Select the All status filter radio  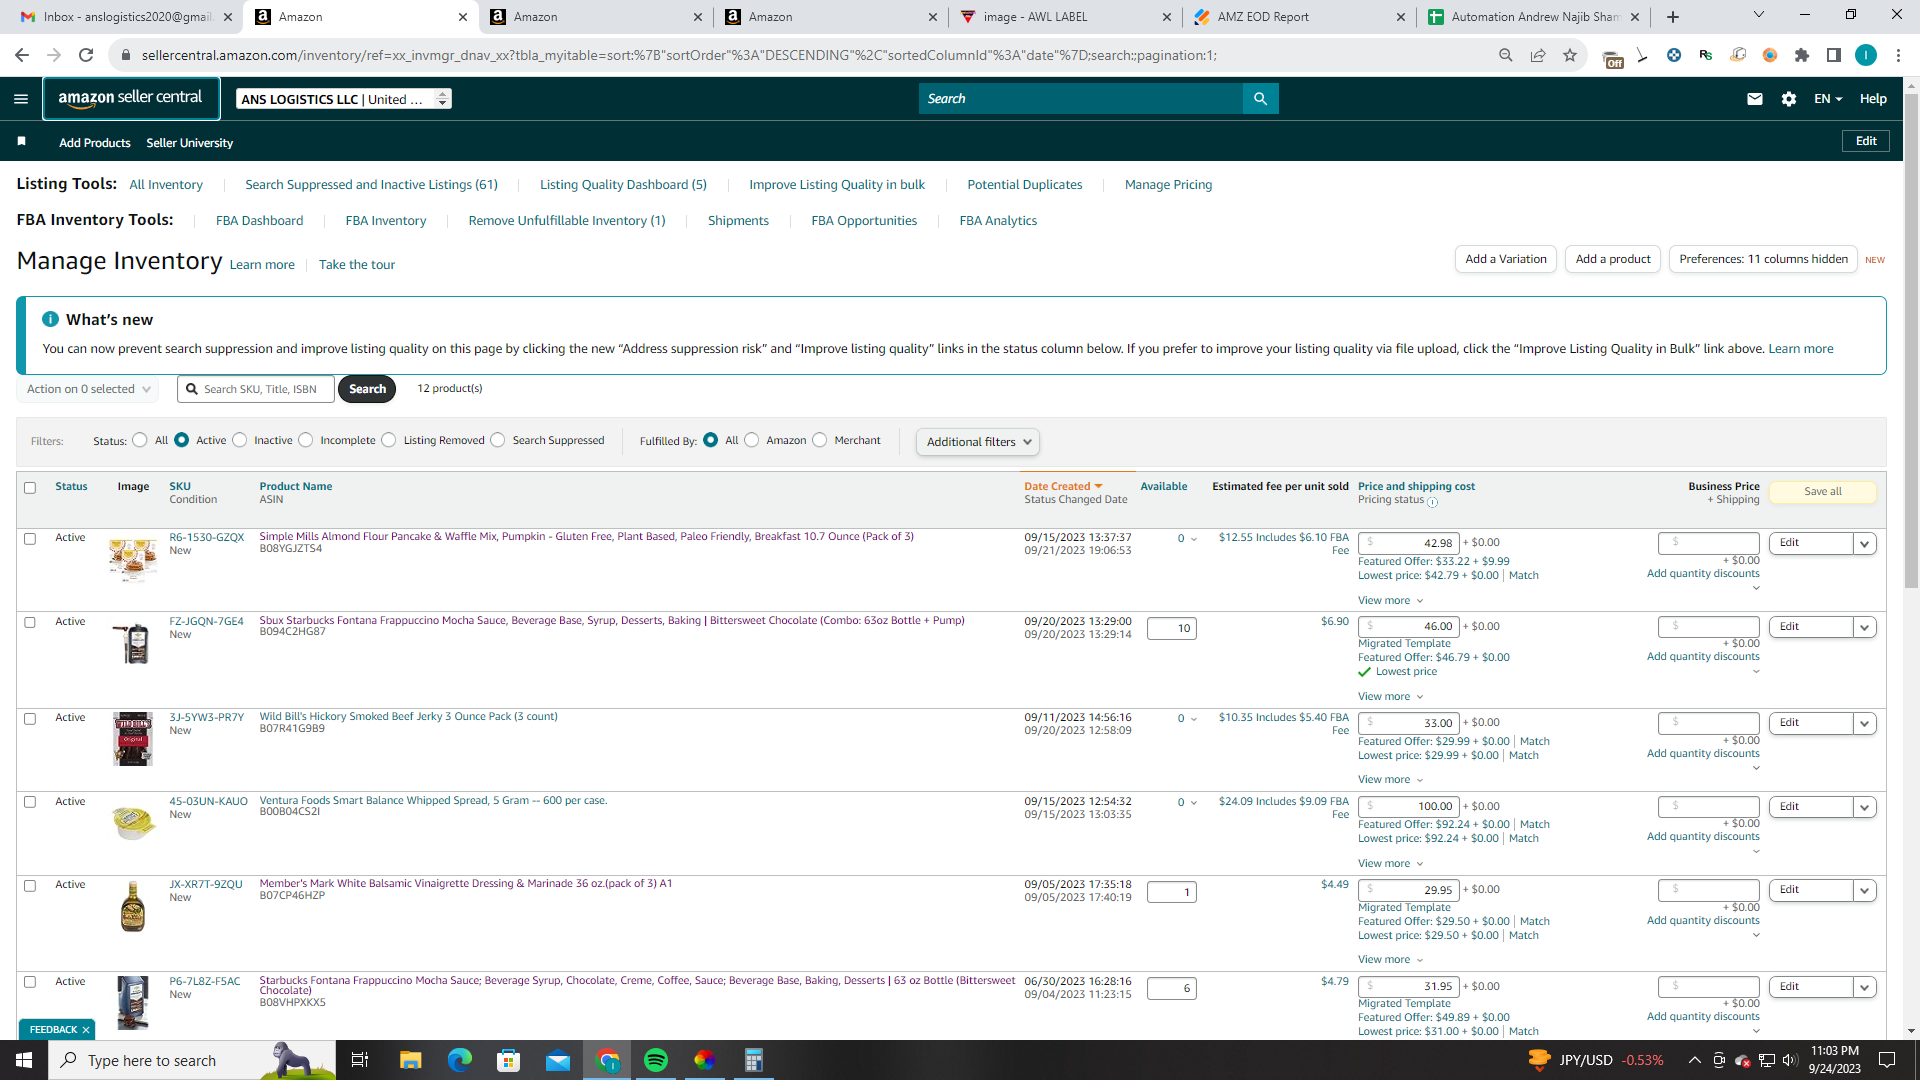pos(140,440)
